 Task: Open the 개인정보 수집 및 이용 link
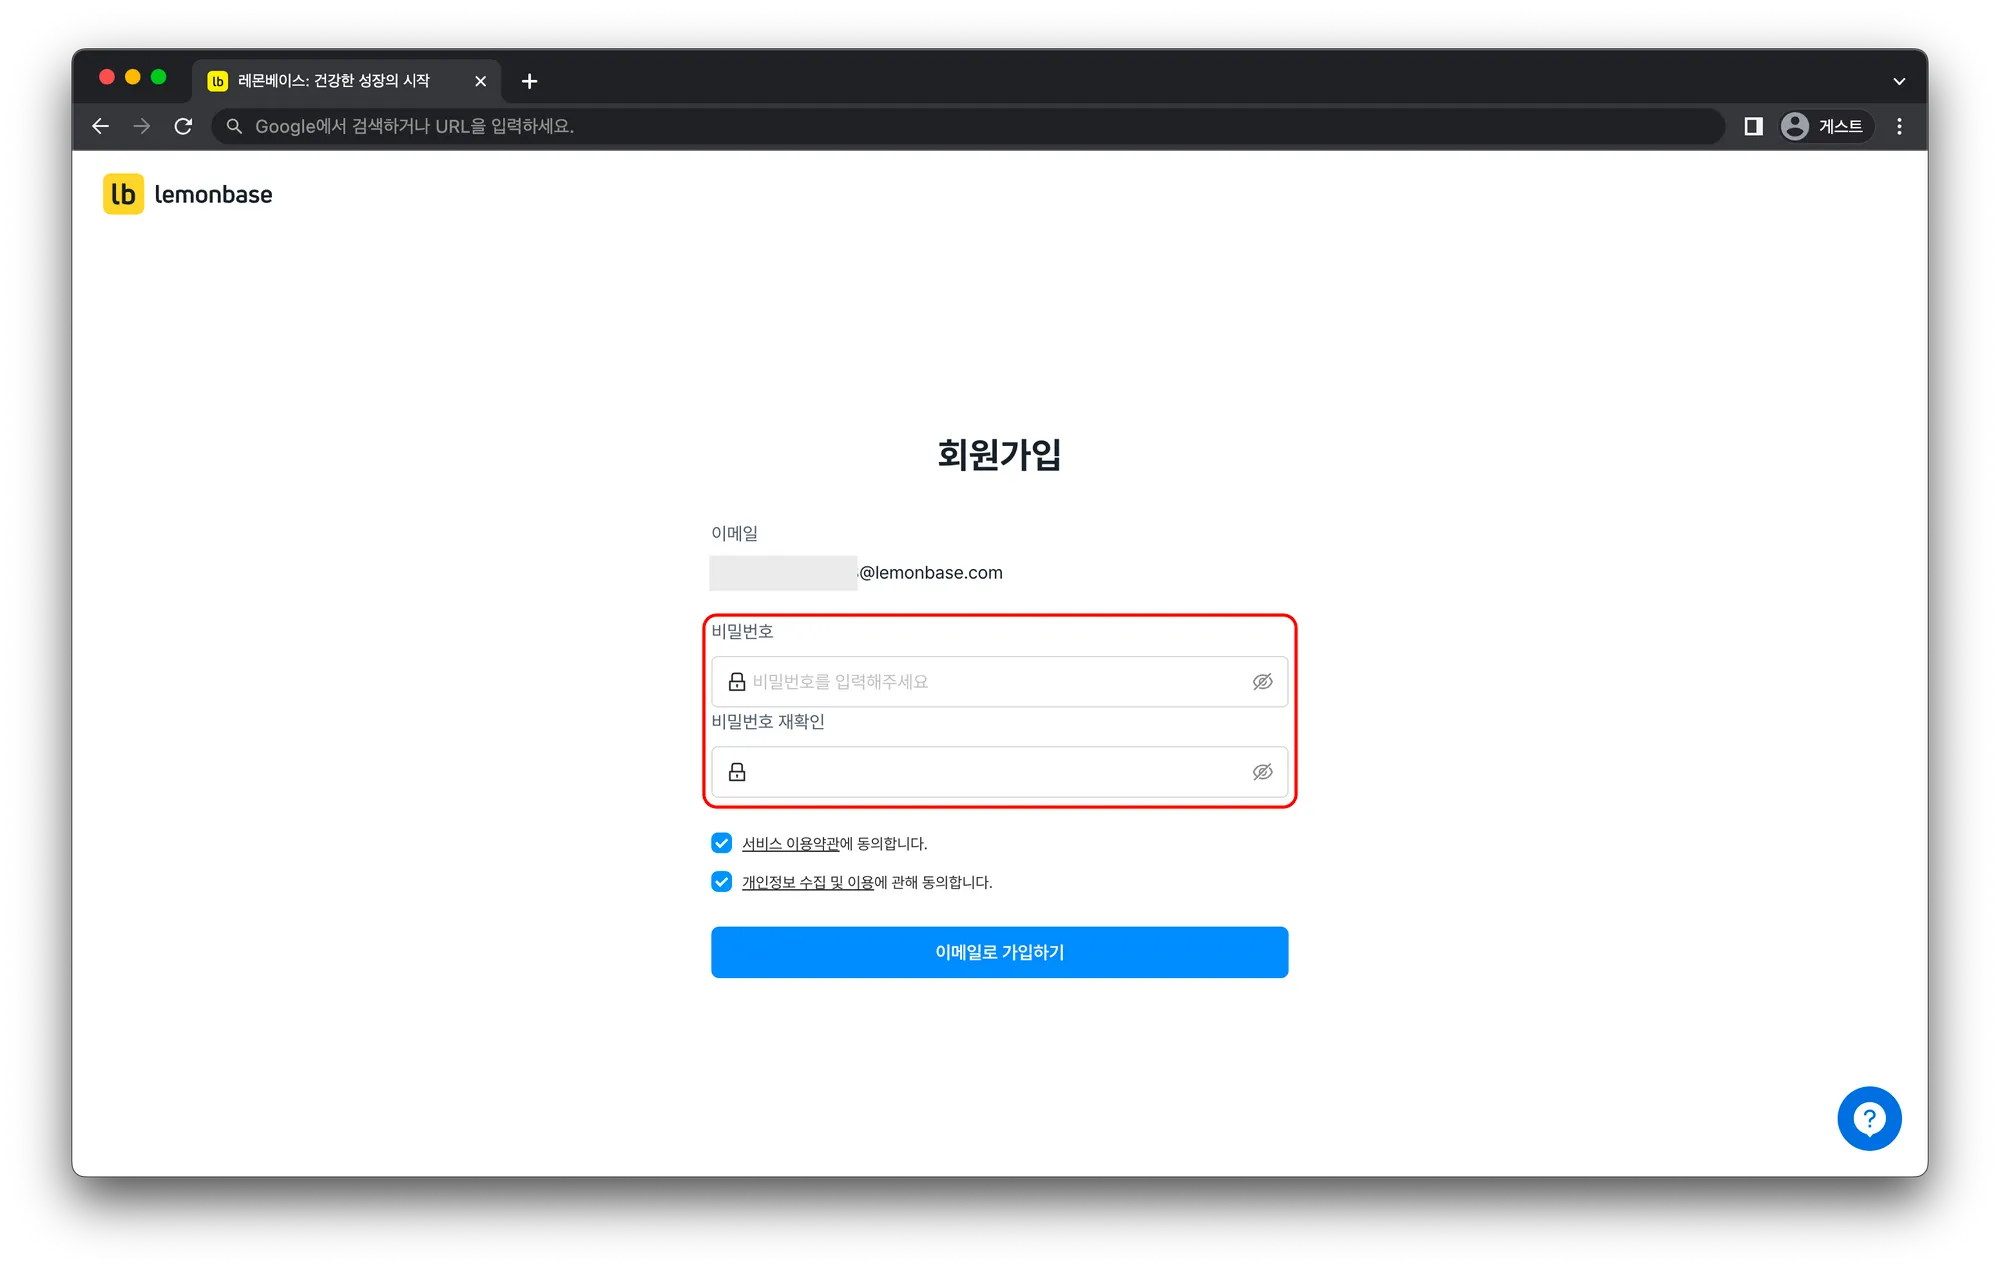(x=807, y=882)
